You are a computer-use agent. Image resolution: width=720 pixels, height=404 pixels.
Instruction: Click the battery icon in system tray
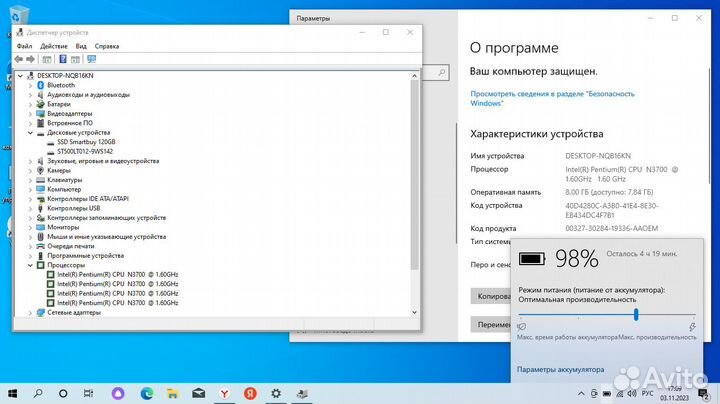pos(607,394)
